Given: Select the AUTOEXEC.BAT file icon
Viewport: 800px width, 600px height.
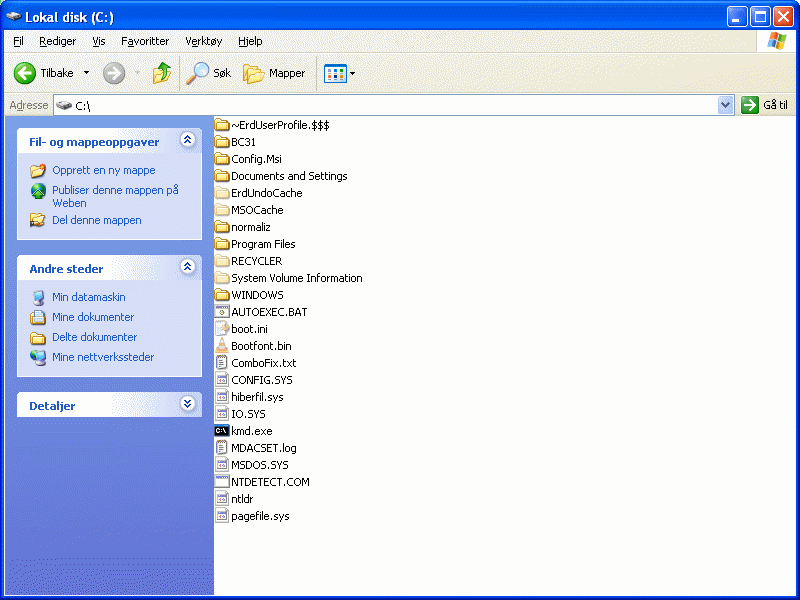Looking at the screenshot, I should pyautogui.click(x=222, y=312).
